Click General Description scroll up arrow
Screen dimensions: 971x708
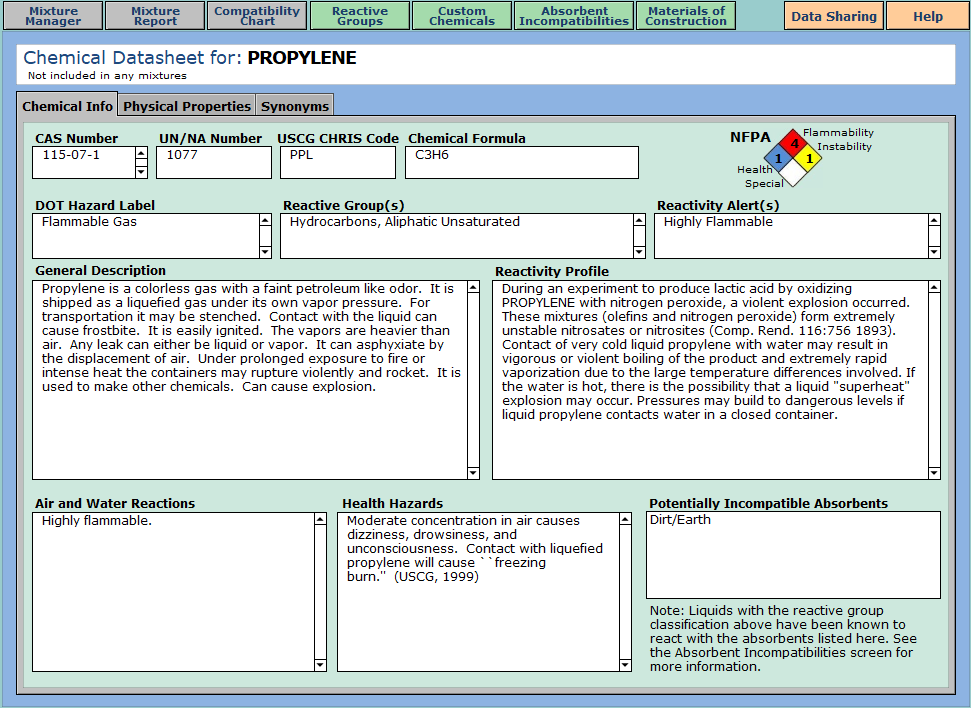click(x=473, y=287)
